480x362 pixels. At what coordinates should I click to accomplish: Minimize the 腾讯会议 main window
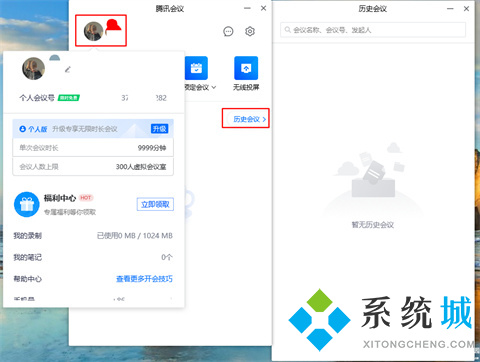coord(247,8)
